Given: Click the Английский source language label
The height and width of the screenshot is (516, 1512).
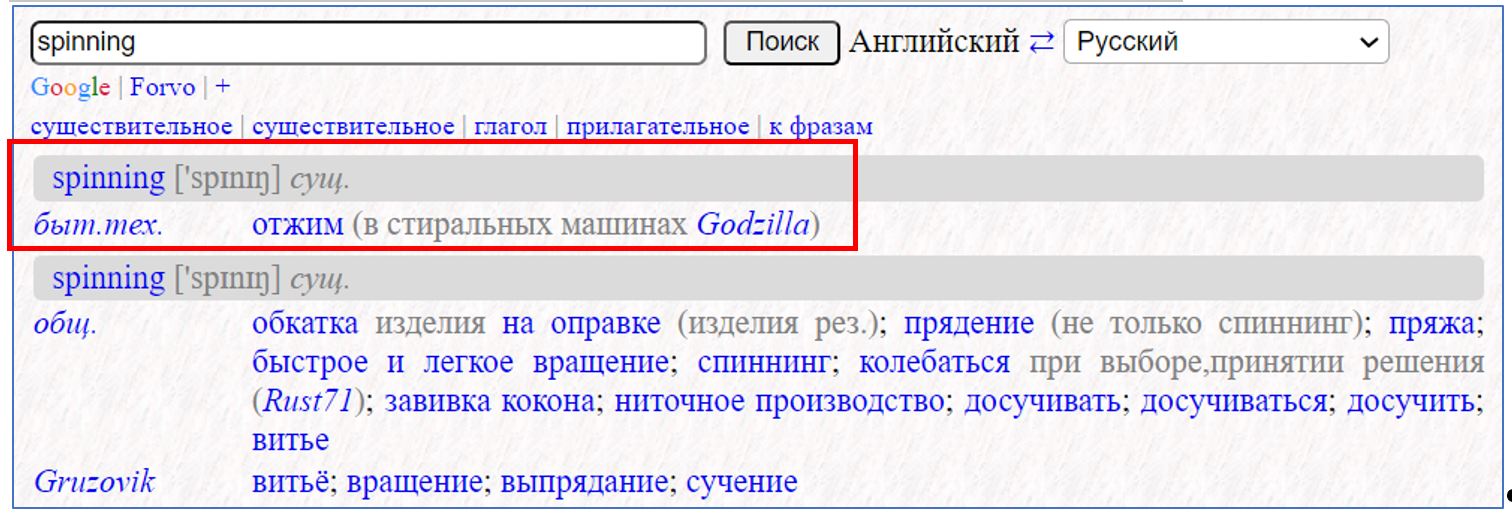Looking at the screenshot, I should point(933,42).
